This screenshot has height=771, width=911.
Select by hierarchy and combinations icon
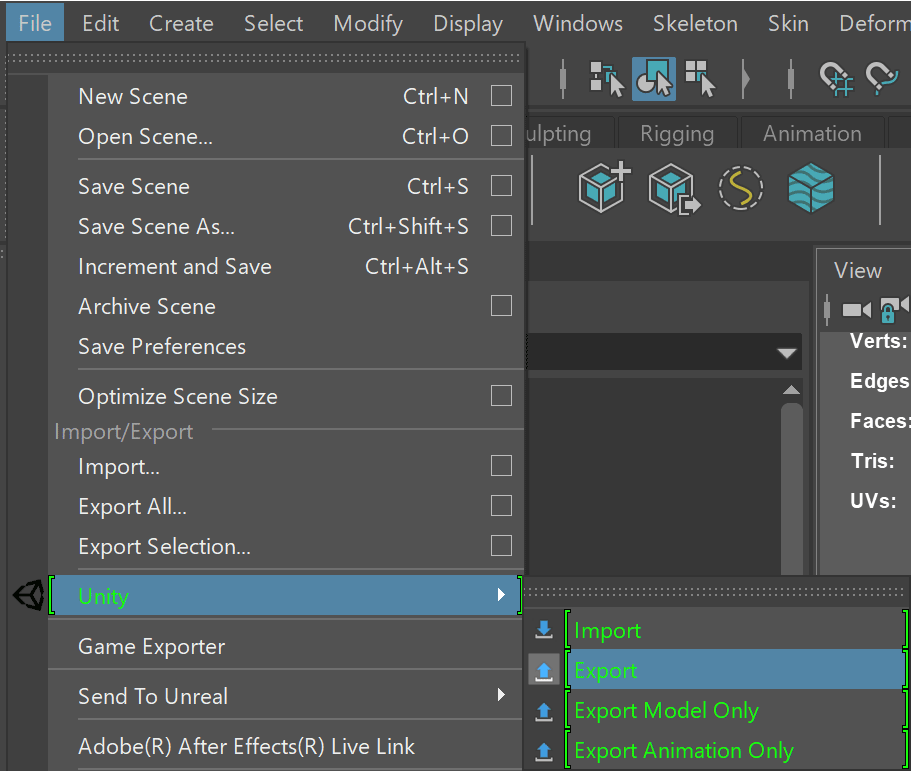tap(607, 78)
